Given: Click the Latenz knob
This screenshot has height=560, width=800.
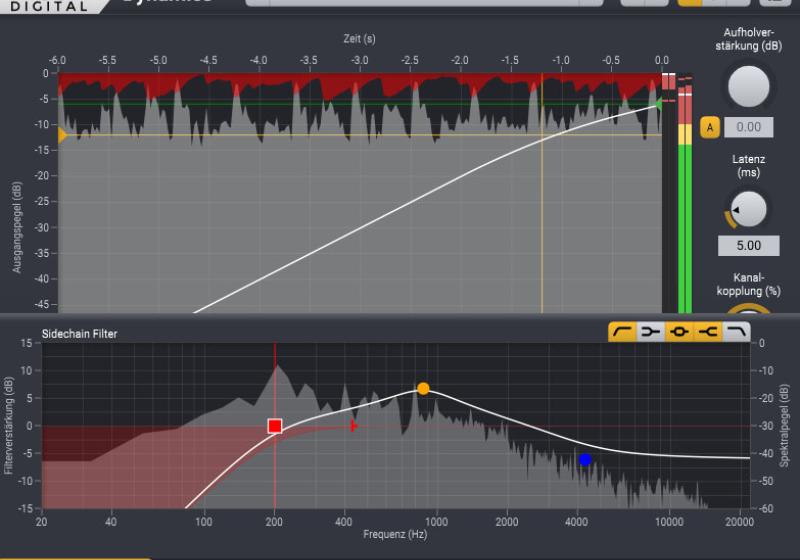Looking at the screenshot, I should click(x=747, y=208).
